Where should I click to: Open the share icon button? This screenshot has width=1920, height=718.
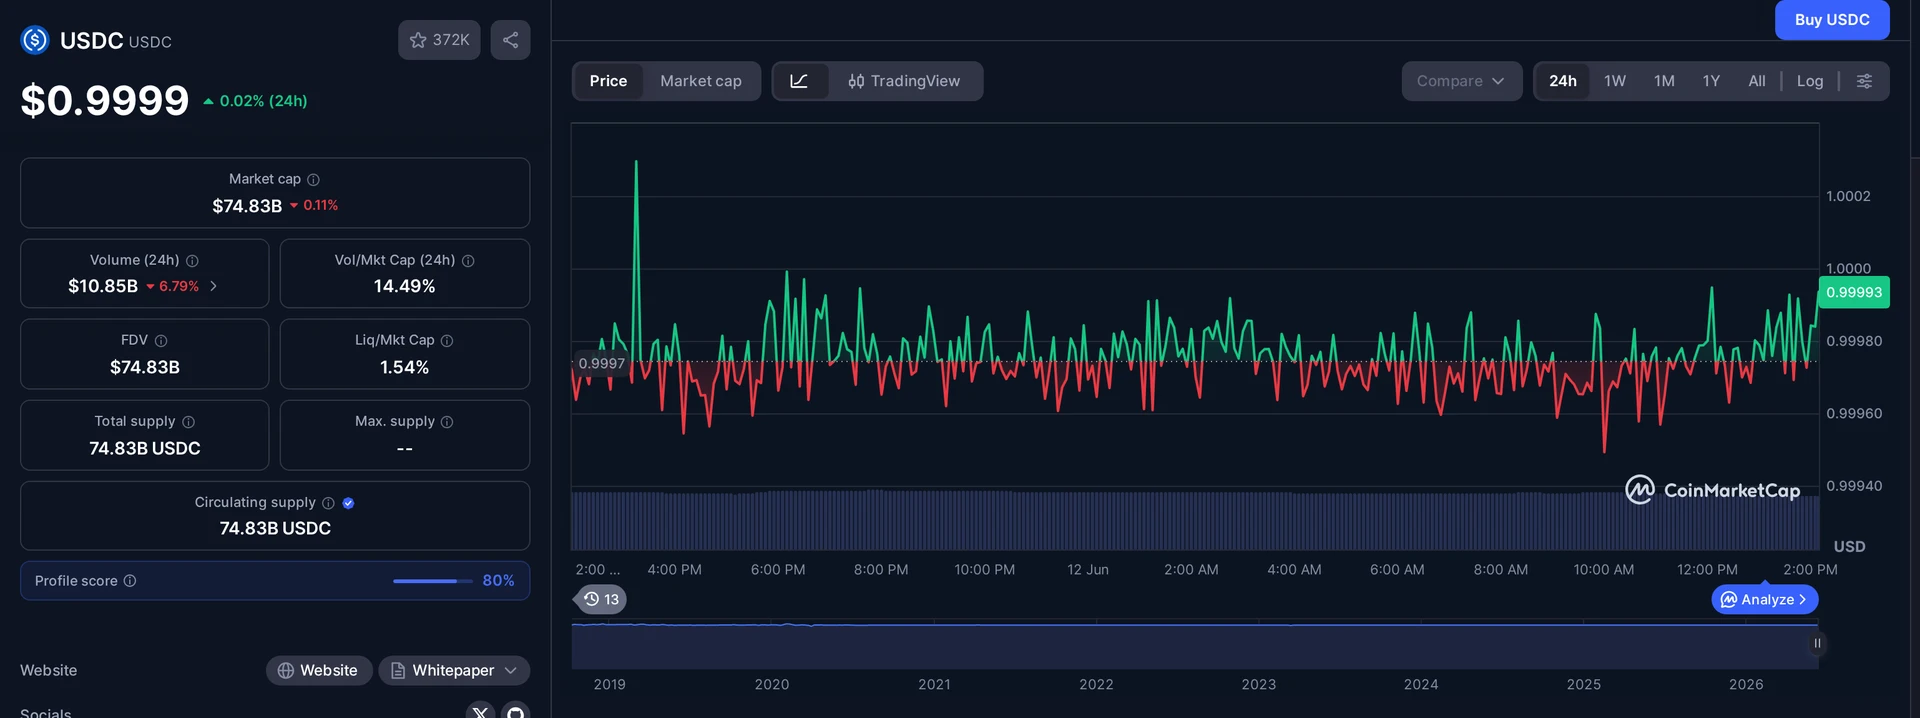[x=510, y=40]
